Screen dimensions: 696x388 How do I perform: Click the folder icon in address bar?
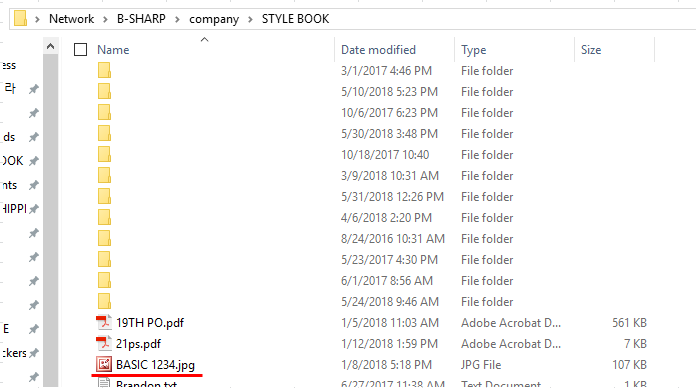(x=20, y=19)
